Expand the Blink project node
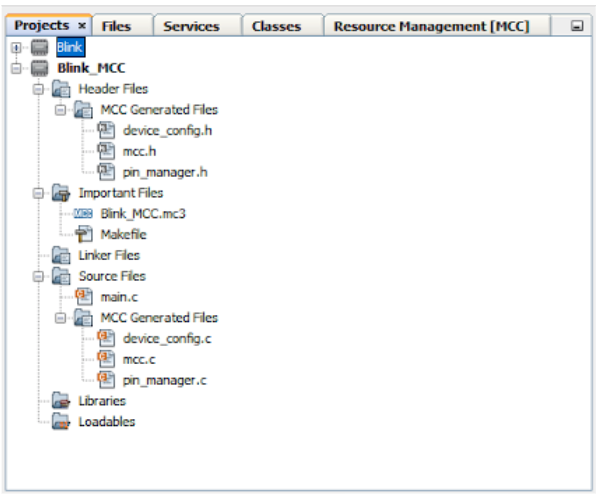This screenshot has height=495, width=597. coord(16,48)
